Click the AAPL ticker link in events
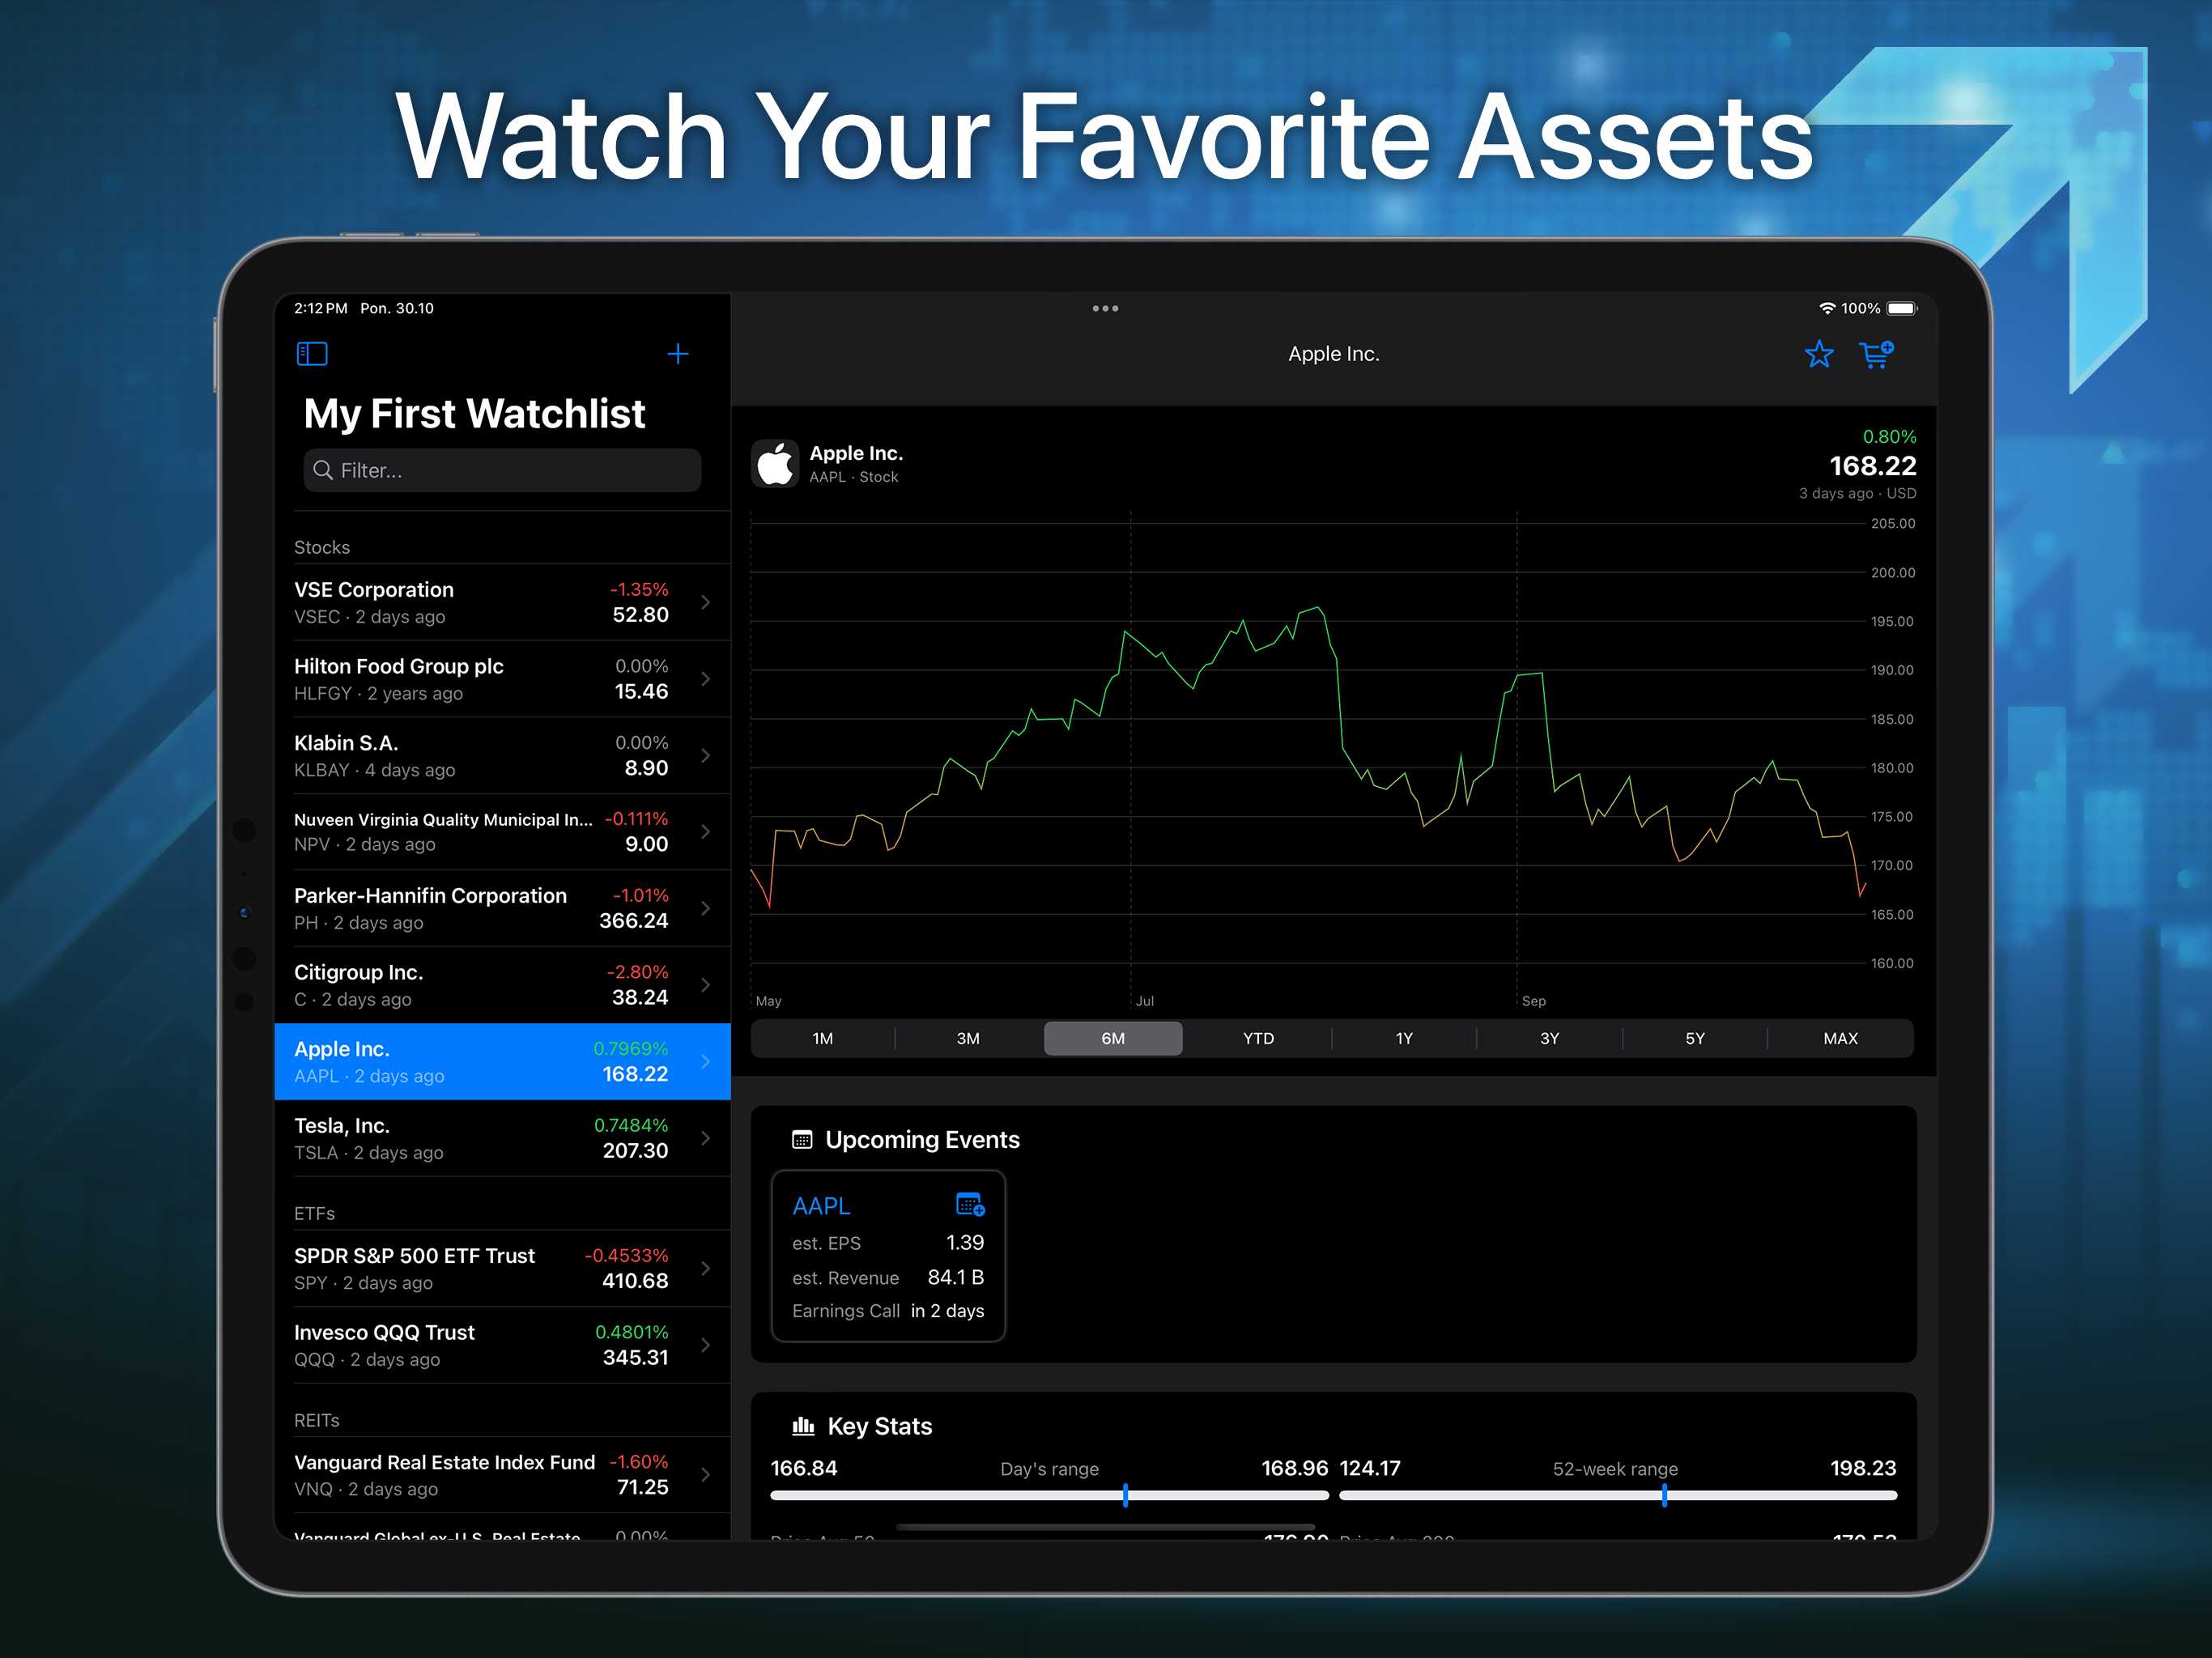 click(821, 1206)
